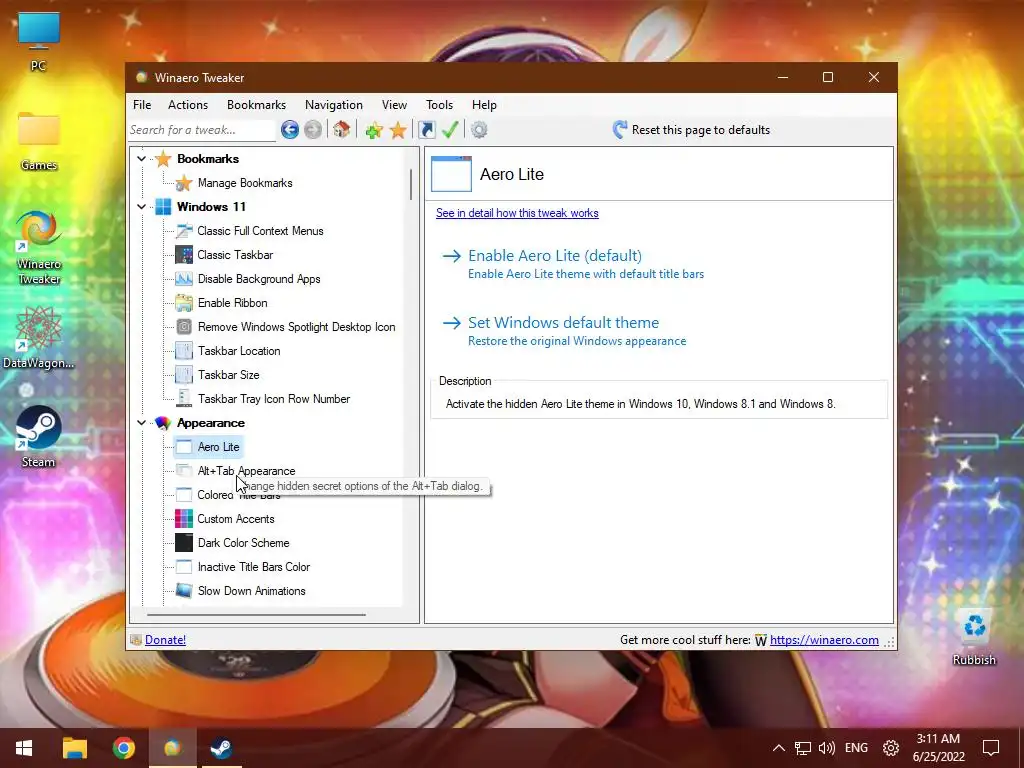This screenshot has width=1024, height=768.
Task: Select Alt+Tab Appearance in the tree
Action: click(x=246, y=471)
